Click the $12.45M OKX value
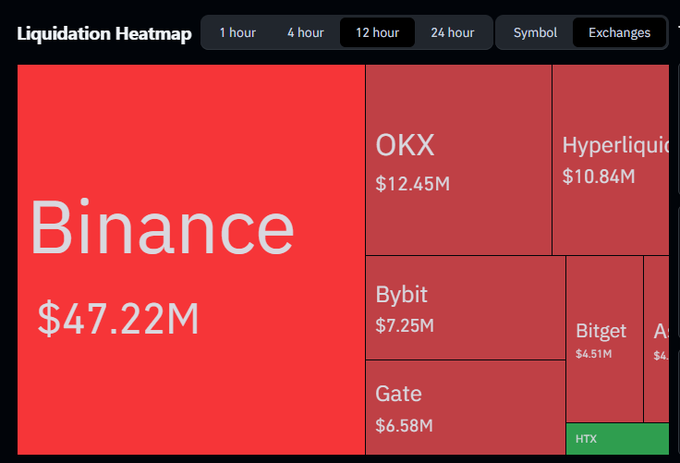Image resolution: width=680 pixels, height=463 pixels. 412,184
